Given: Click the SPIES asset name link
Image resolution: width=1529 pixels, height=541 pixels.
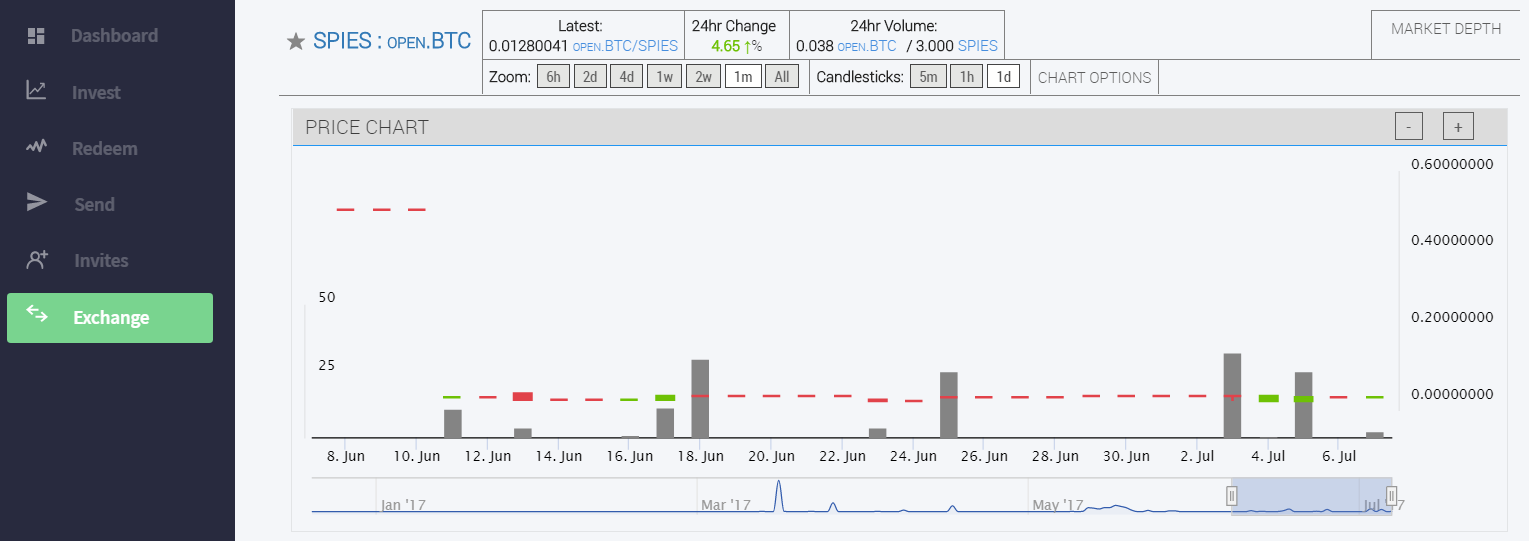Looking at the screenshot, I should (x=342, y=41).
